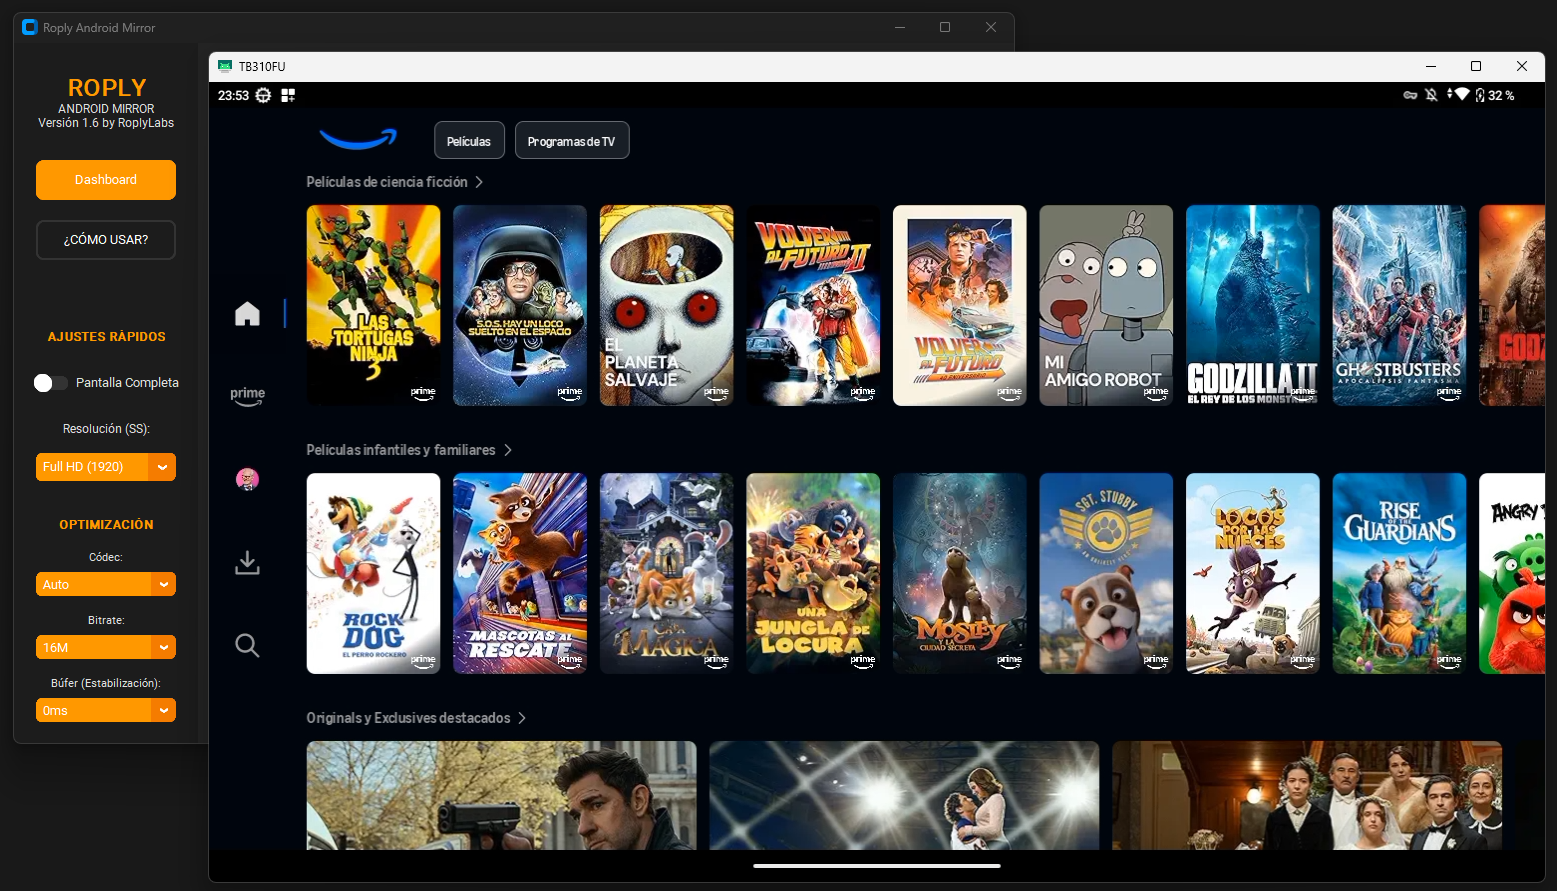This screenshot has width=1557, height=891.
Task: Open the Códec Auto dropdown
Action: (x=106, y=584)
